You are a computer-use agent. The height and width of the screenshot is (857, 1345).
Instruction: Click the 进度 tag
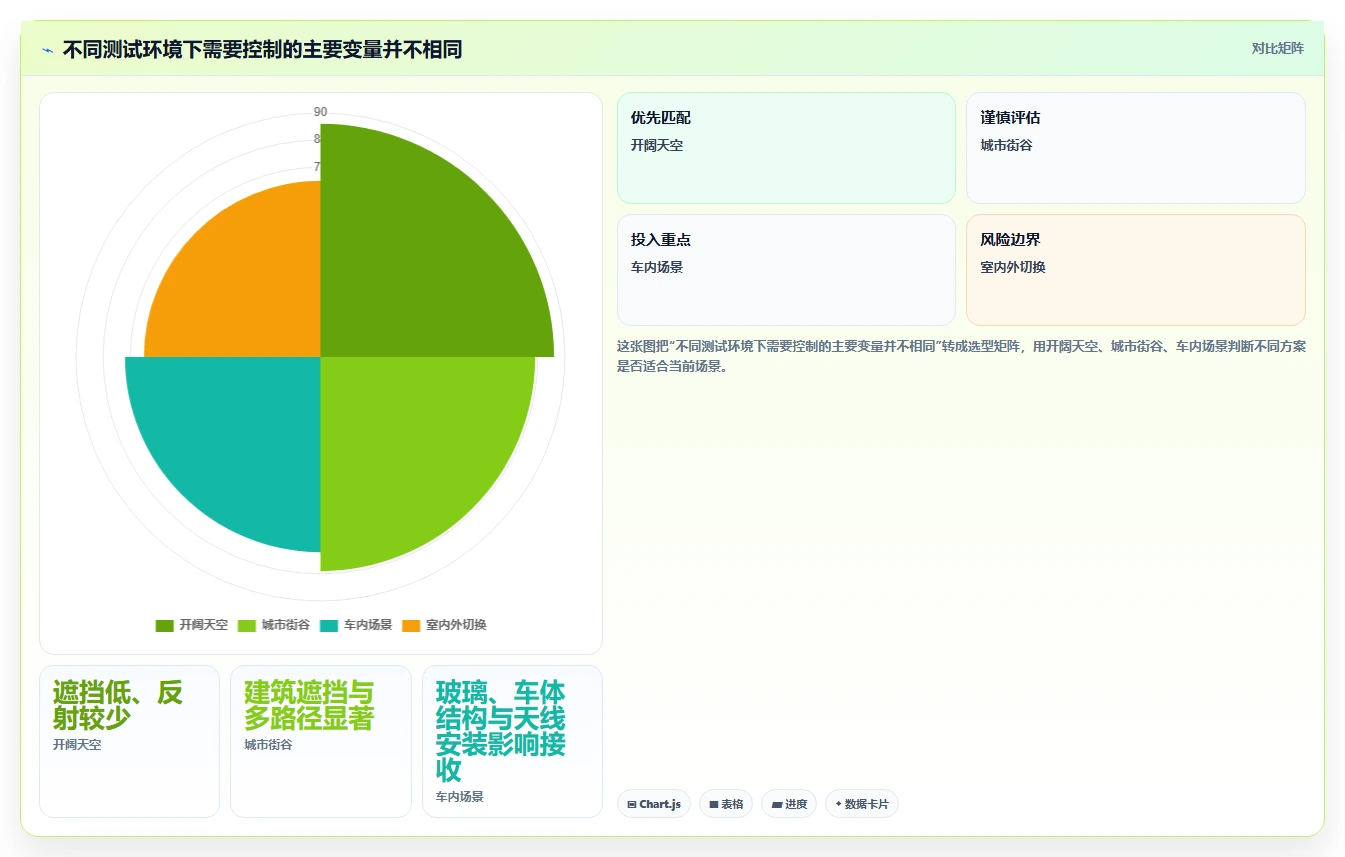[x=789, y=804]
